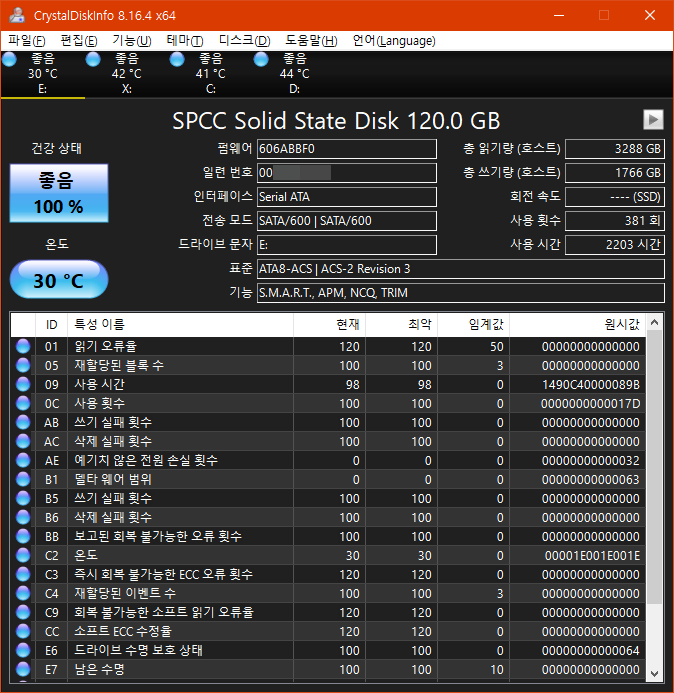
Task: Click the standard field ATA8-ACS | ACS-2 Revision 3
Action: 461,269
